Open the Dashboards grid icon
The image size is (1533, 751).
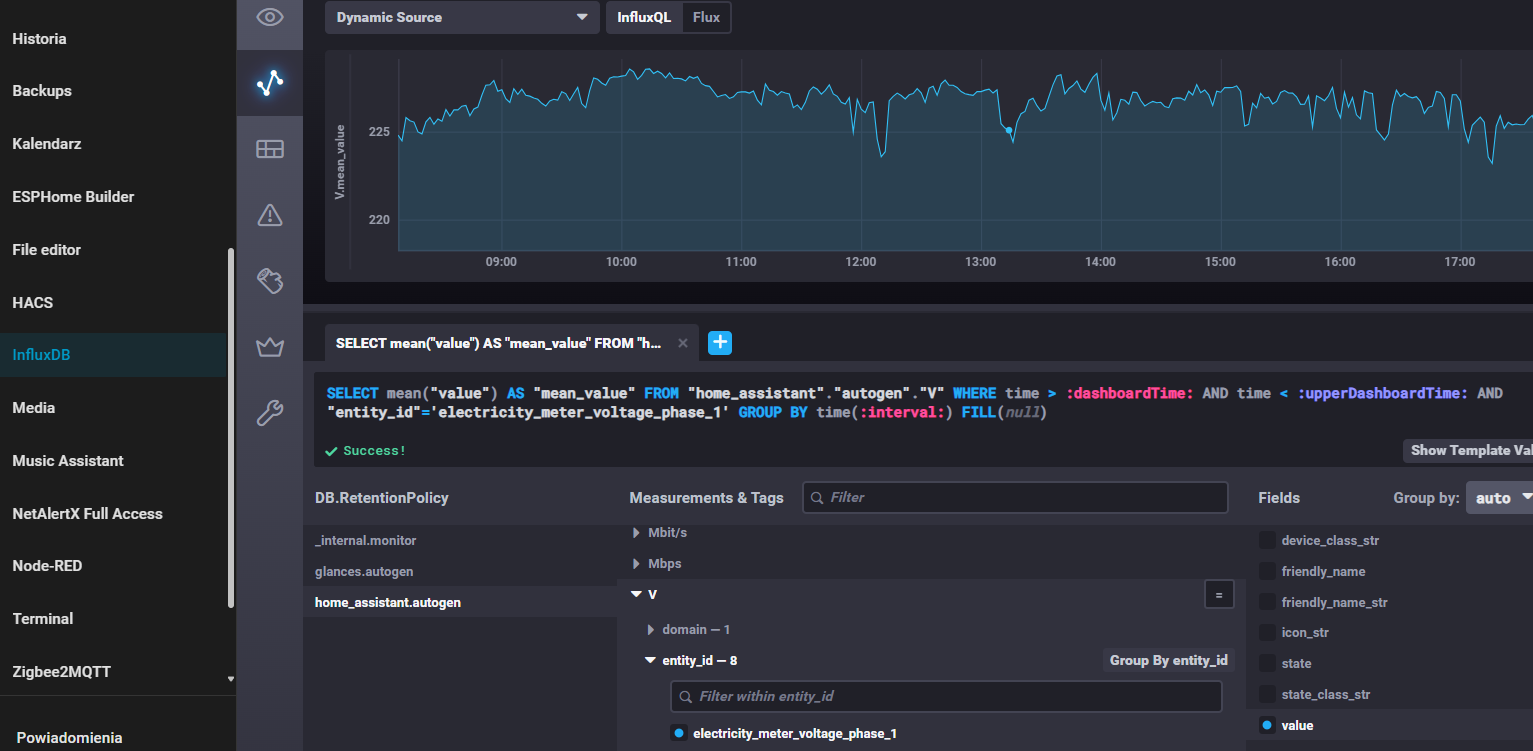[269, 149]
